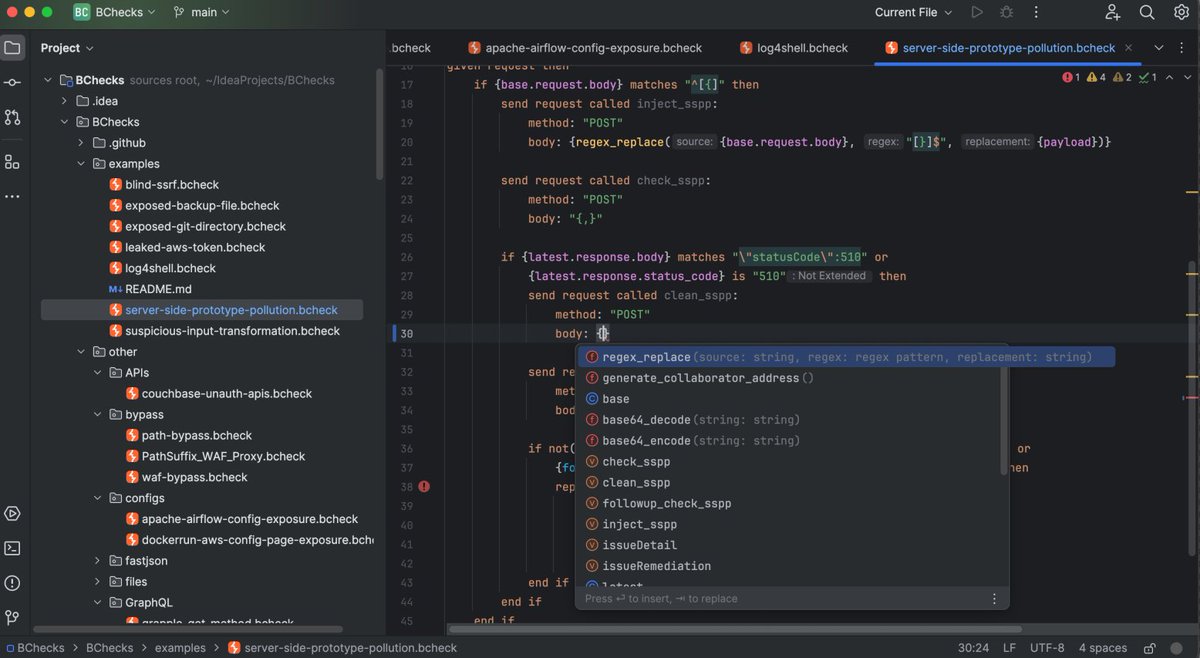Open the Terminal tool window icon
Image resolution: width=1200 pixels, height=658 pixels.
pyautogui.click(x=12, y=548)
